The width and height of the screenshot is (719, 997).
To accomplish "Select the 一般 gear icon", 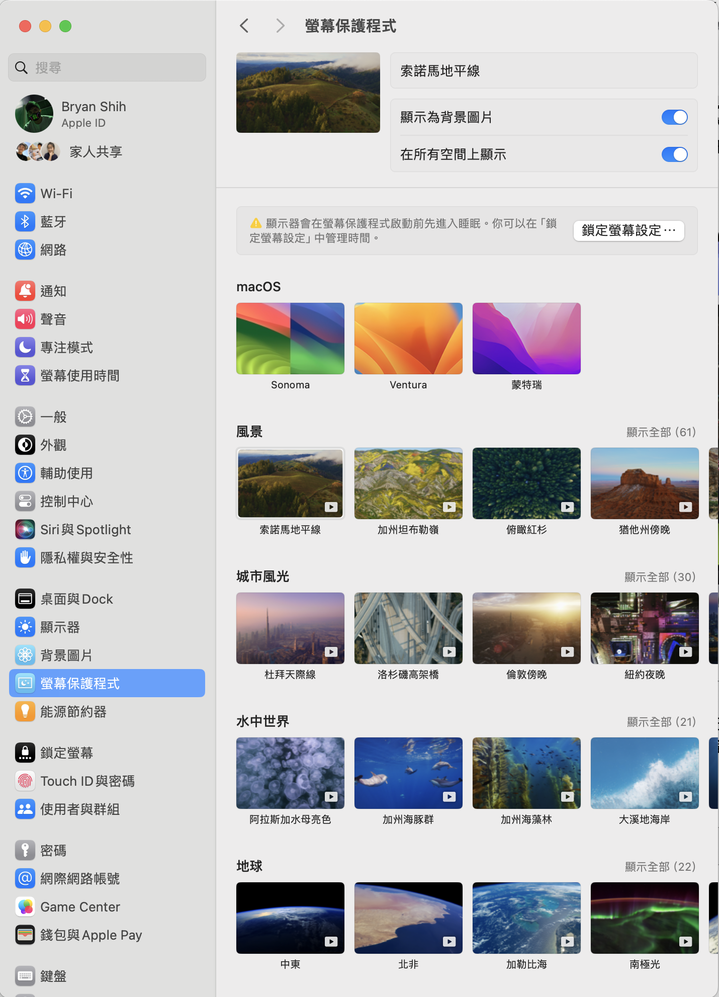I will click(25, 416).
